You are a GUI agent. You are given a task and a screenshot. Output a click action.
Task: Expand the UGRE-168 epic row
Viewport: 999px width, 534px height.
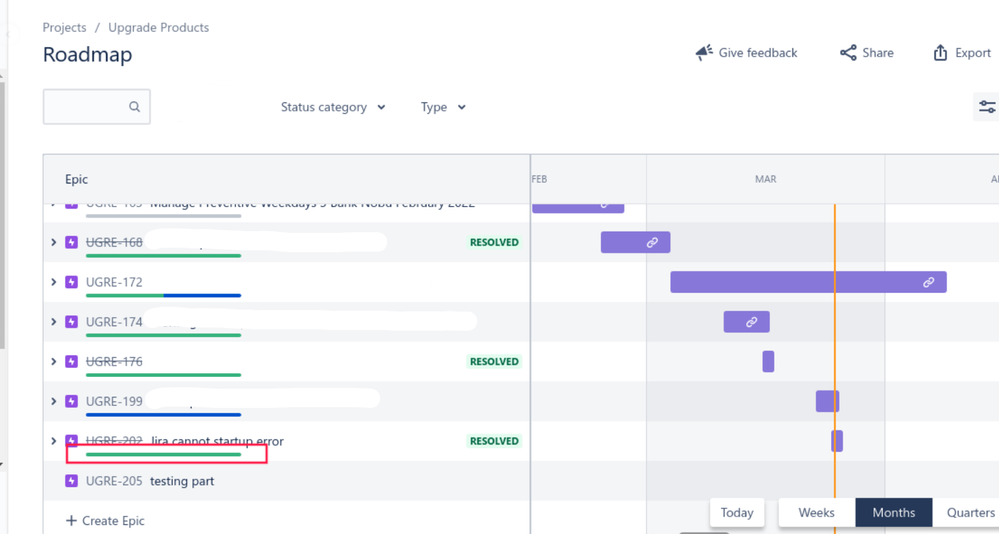pos(54,242)
